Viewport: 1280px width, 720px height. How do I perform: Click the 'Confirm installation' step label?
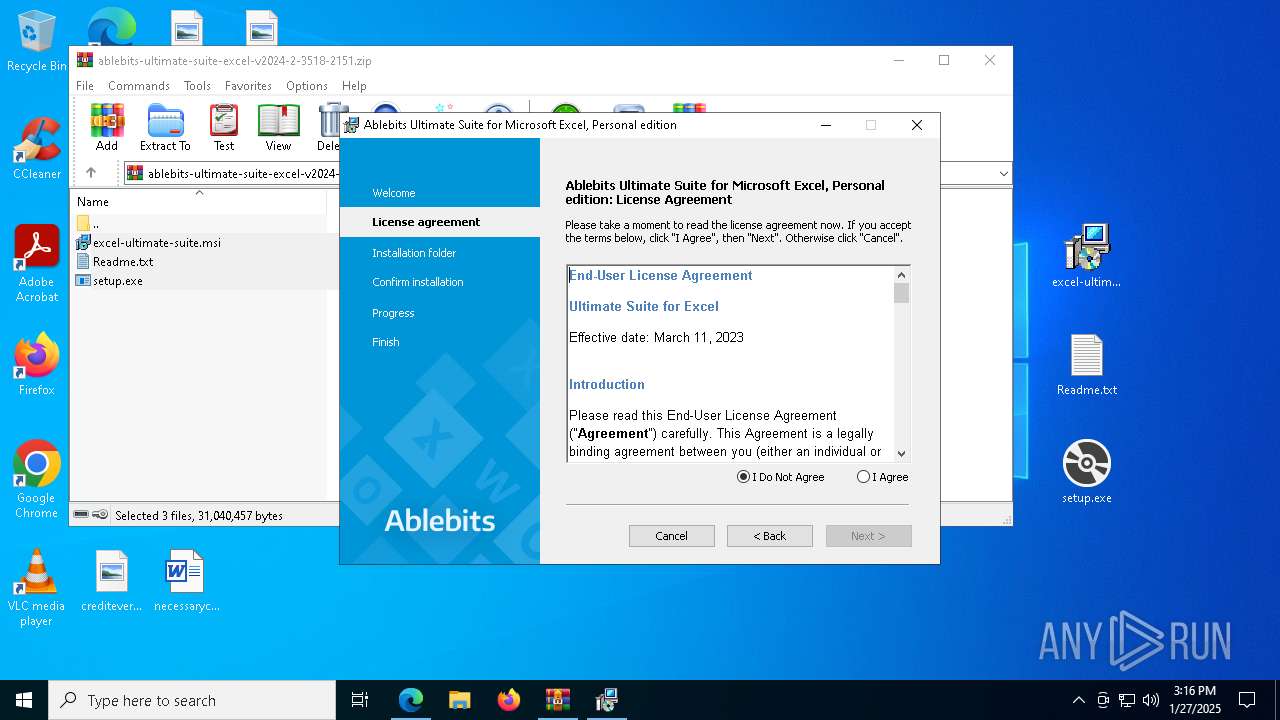[x=418, y=282]
